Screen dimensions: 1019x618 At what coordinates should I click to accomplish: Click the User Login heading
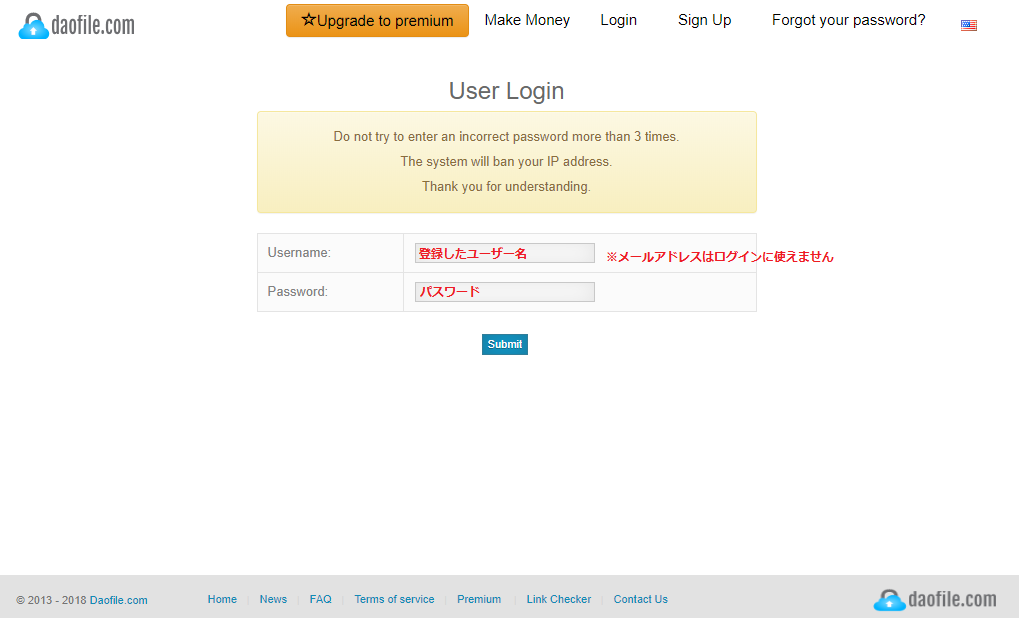tap(506, 91)
